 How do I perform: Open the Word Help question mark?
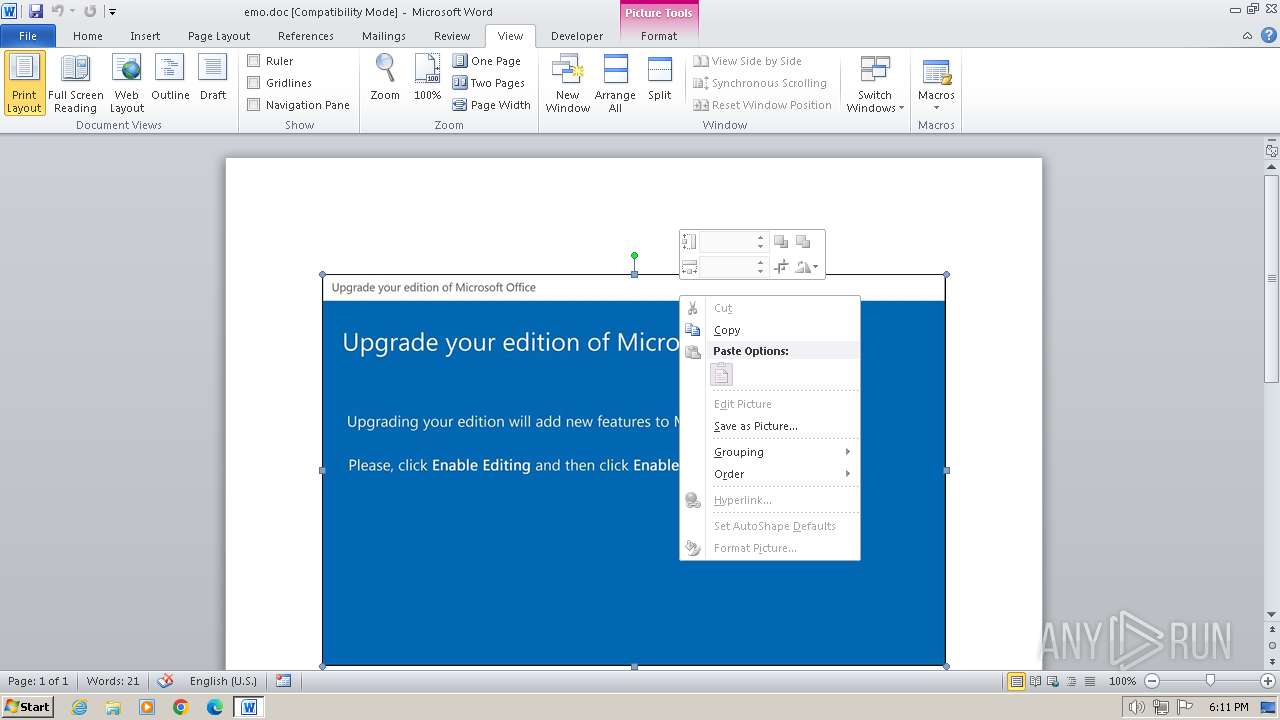(1267, 36)
